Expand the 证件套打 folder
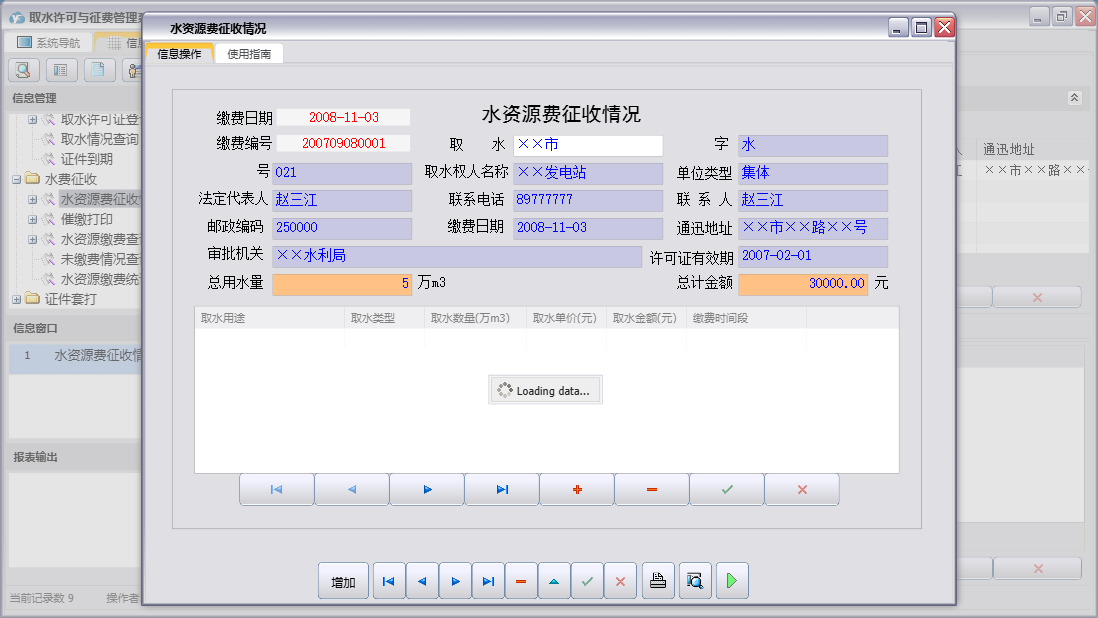 pos(17,299)
